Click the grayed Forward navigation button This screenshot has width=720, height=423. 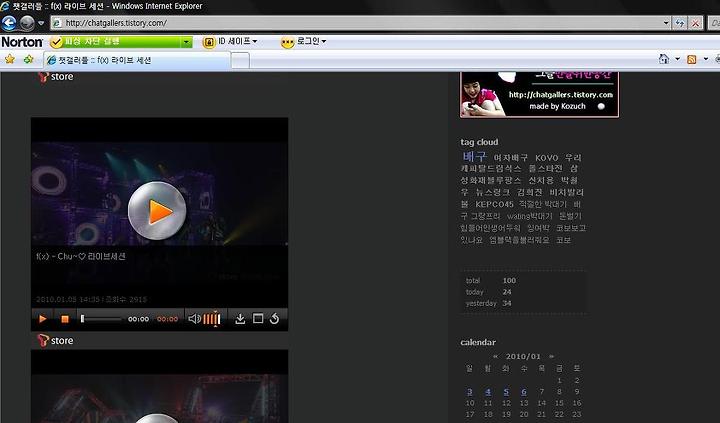(27, 23)
